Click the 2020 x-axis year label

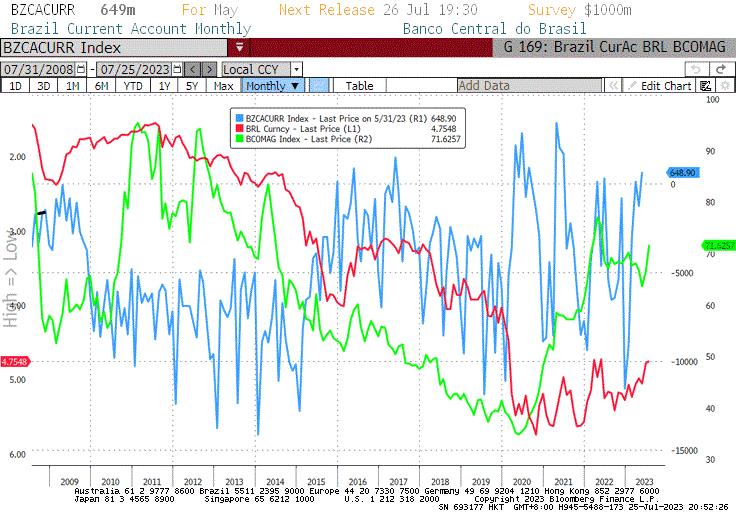pos(521,482)
